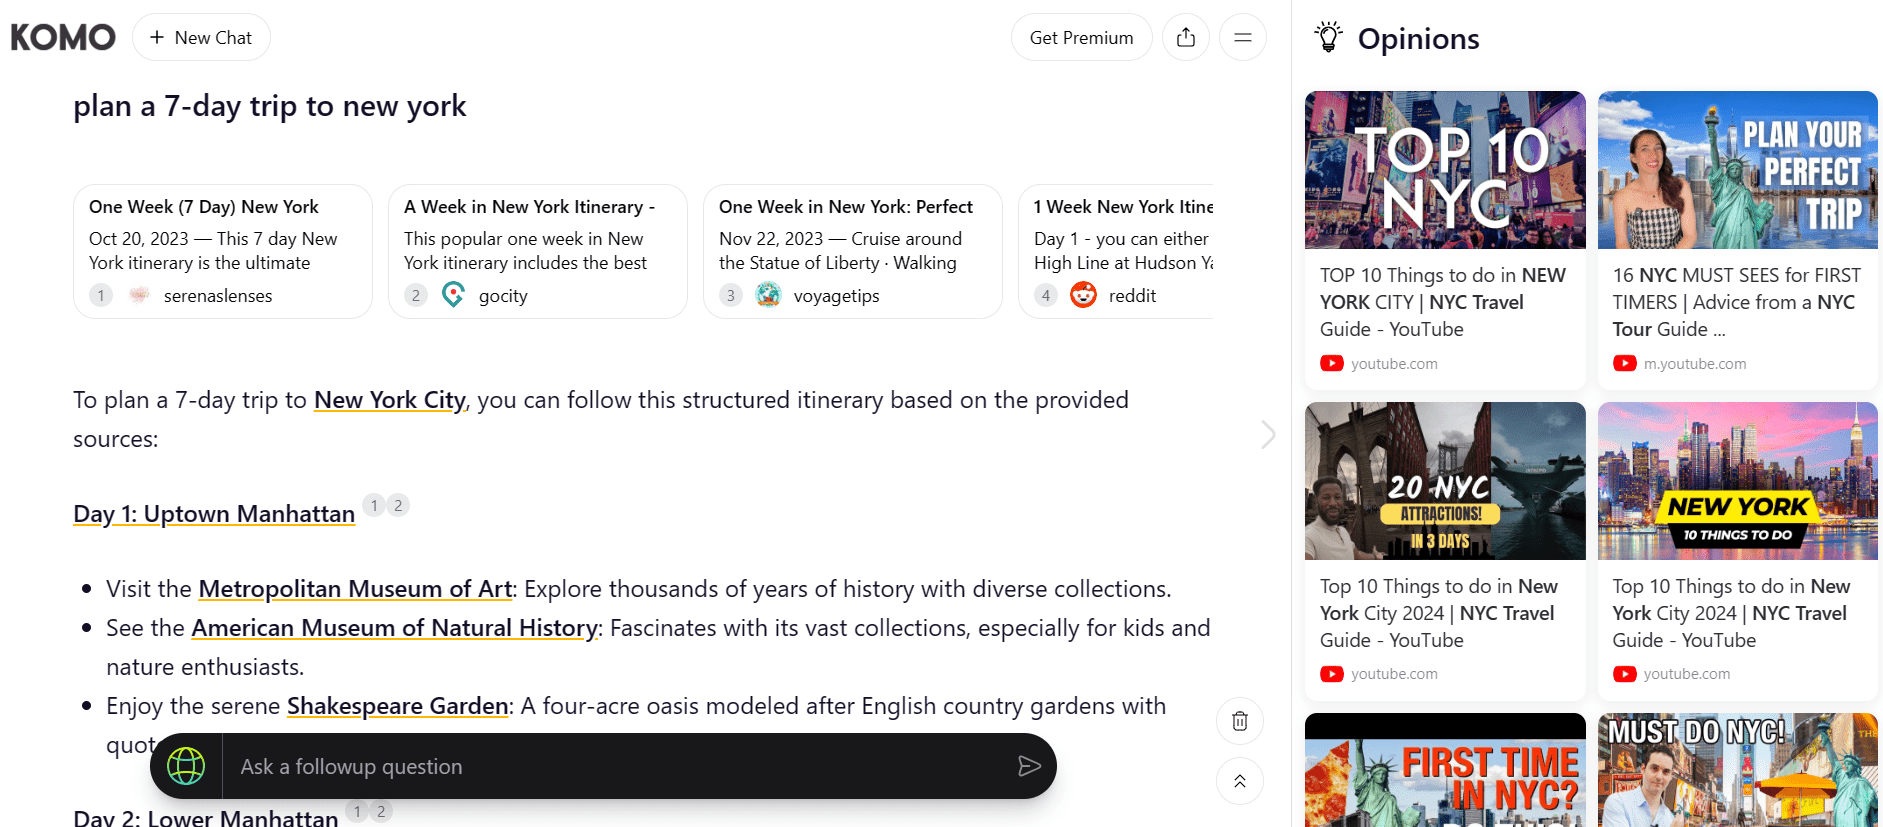
Task: Click the KOMO logo
Action: (63, 38)
